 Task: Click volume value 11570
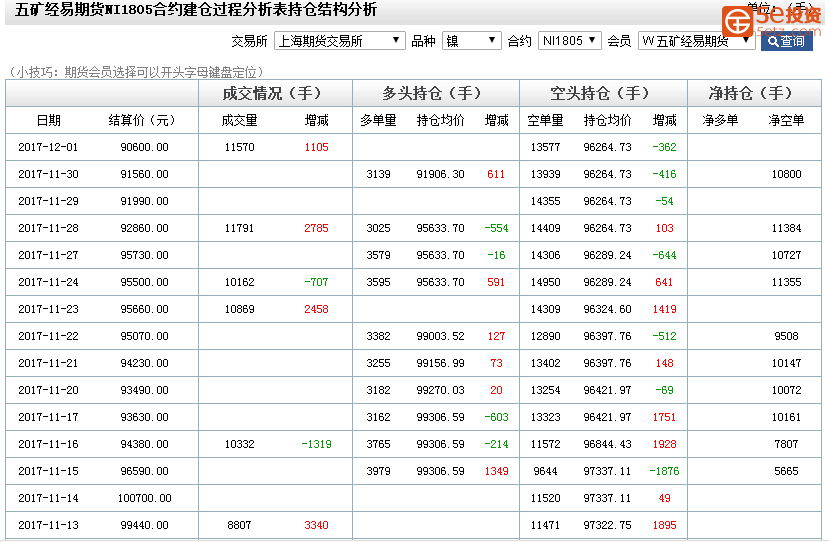[x=240, y=147]
